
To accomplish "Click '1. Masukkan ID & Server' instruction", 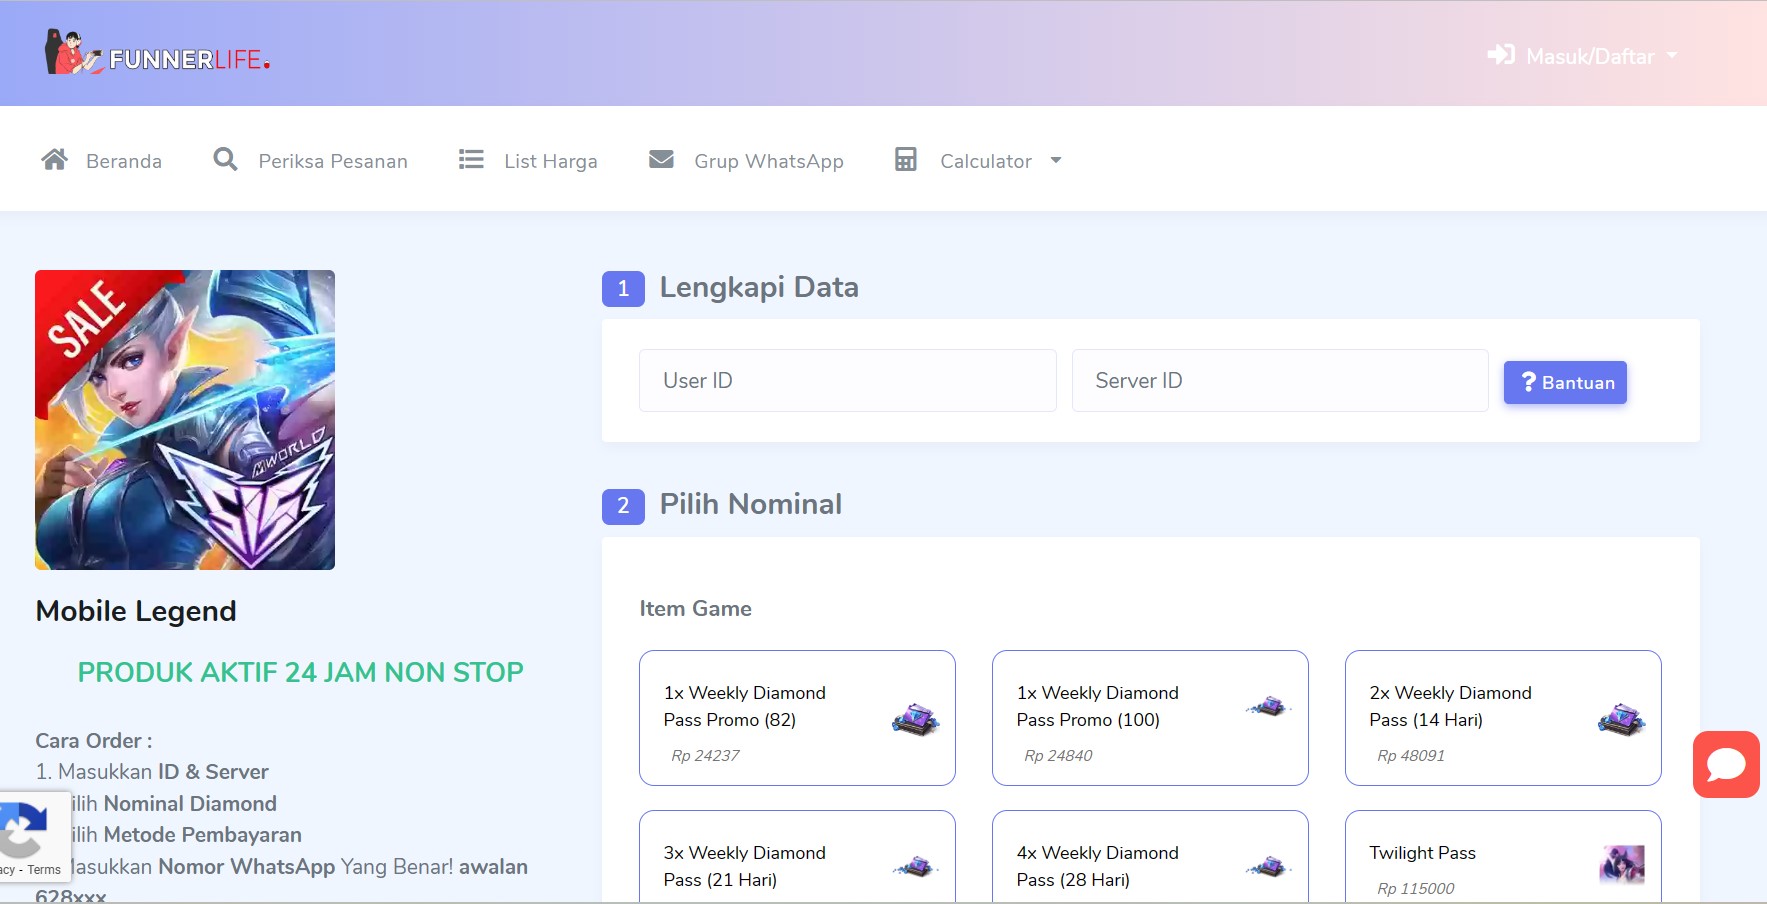I will (x=152, y=772).
